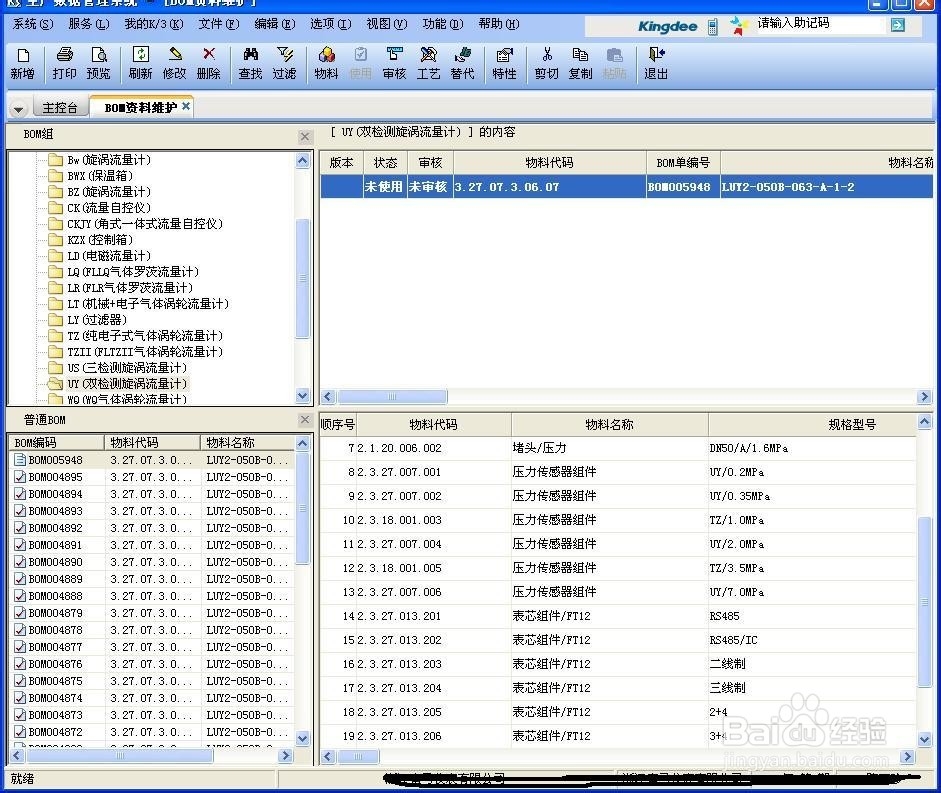Click 普通BOM list scroll-up arrow
Viewport: 941px width, 793px height.
[x=303, y=444]
